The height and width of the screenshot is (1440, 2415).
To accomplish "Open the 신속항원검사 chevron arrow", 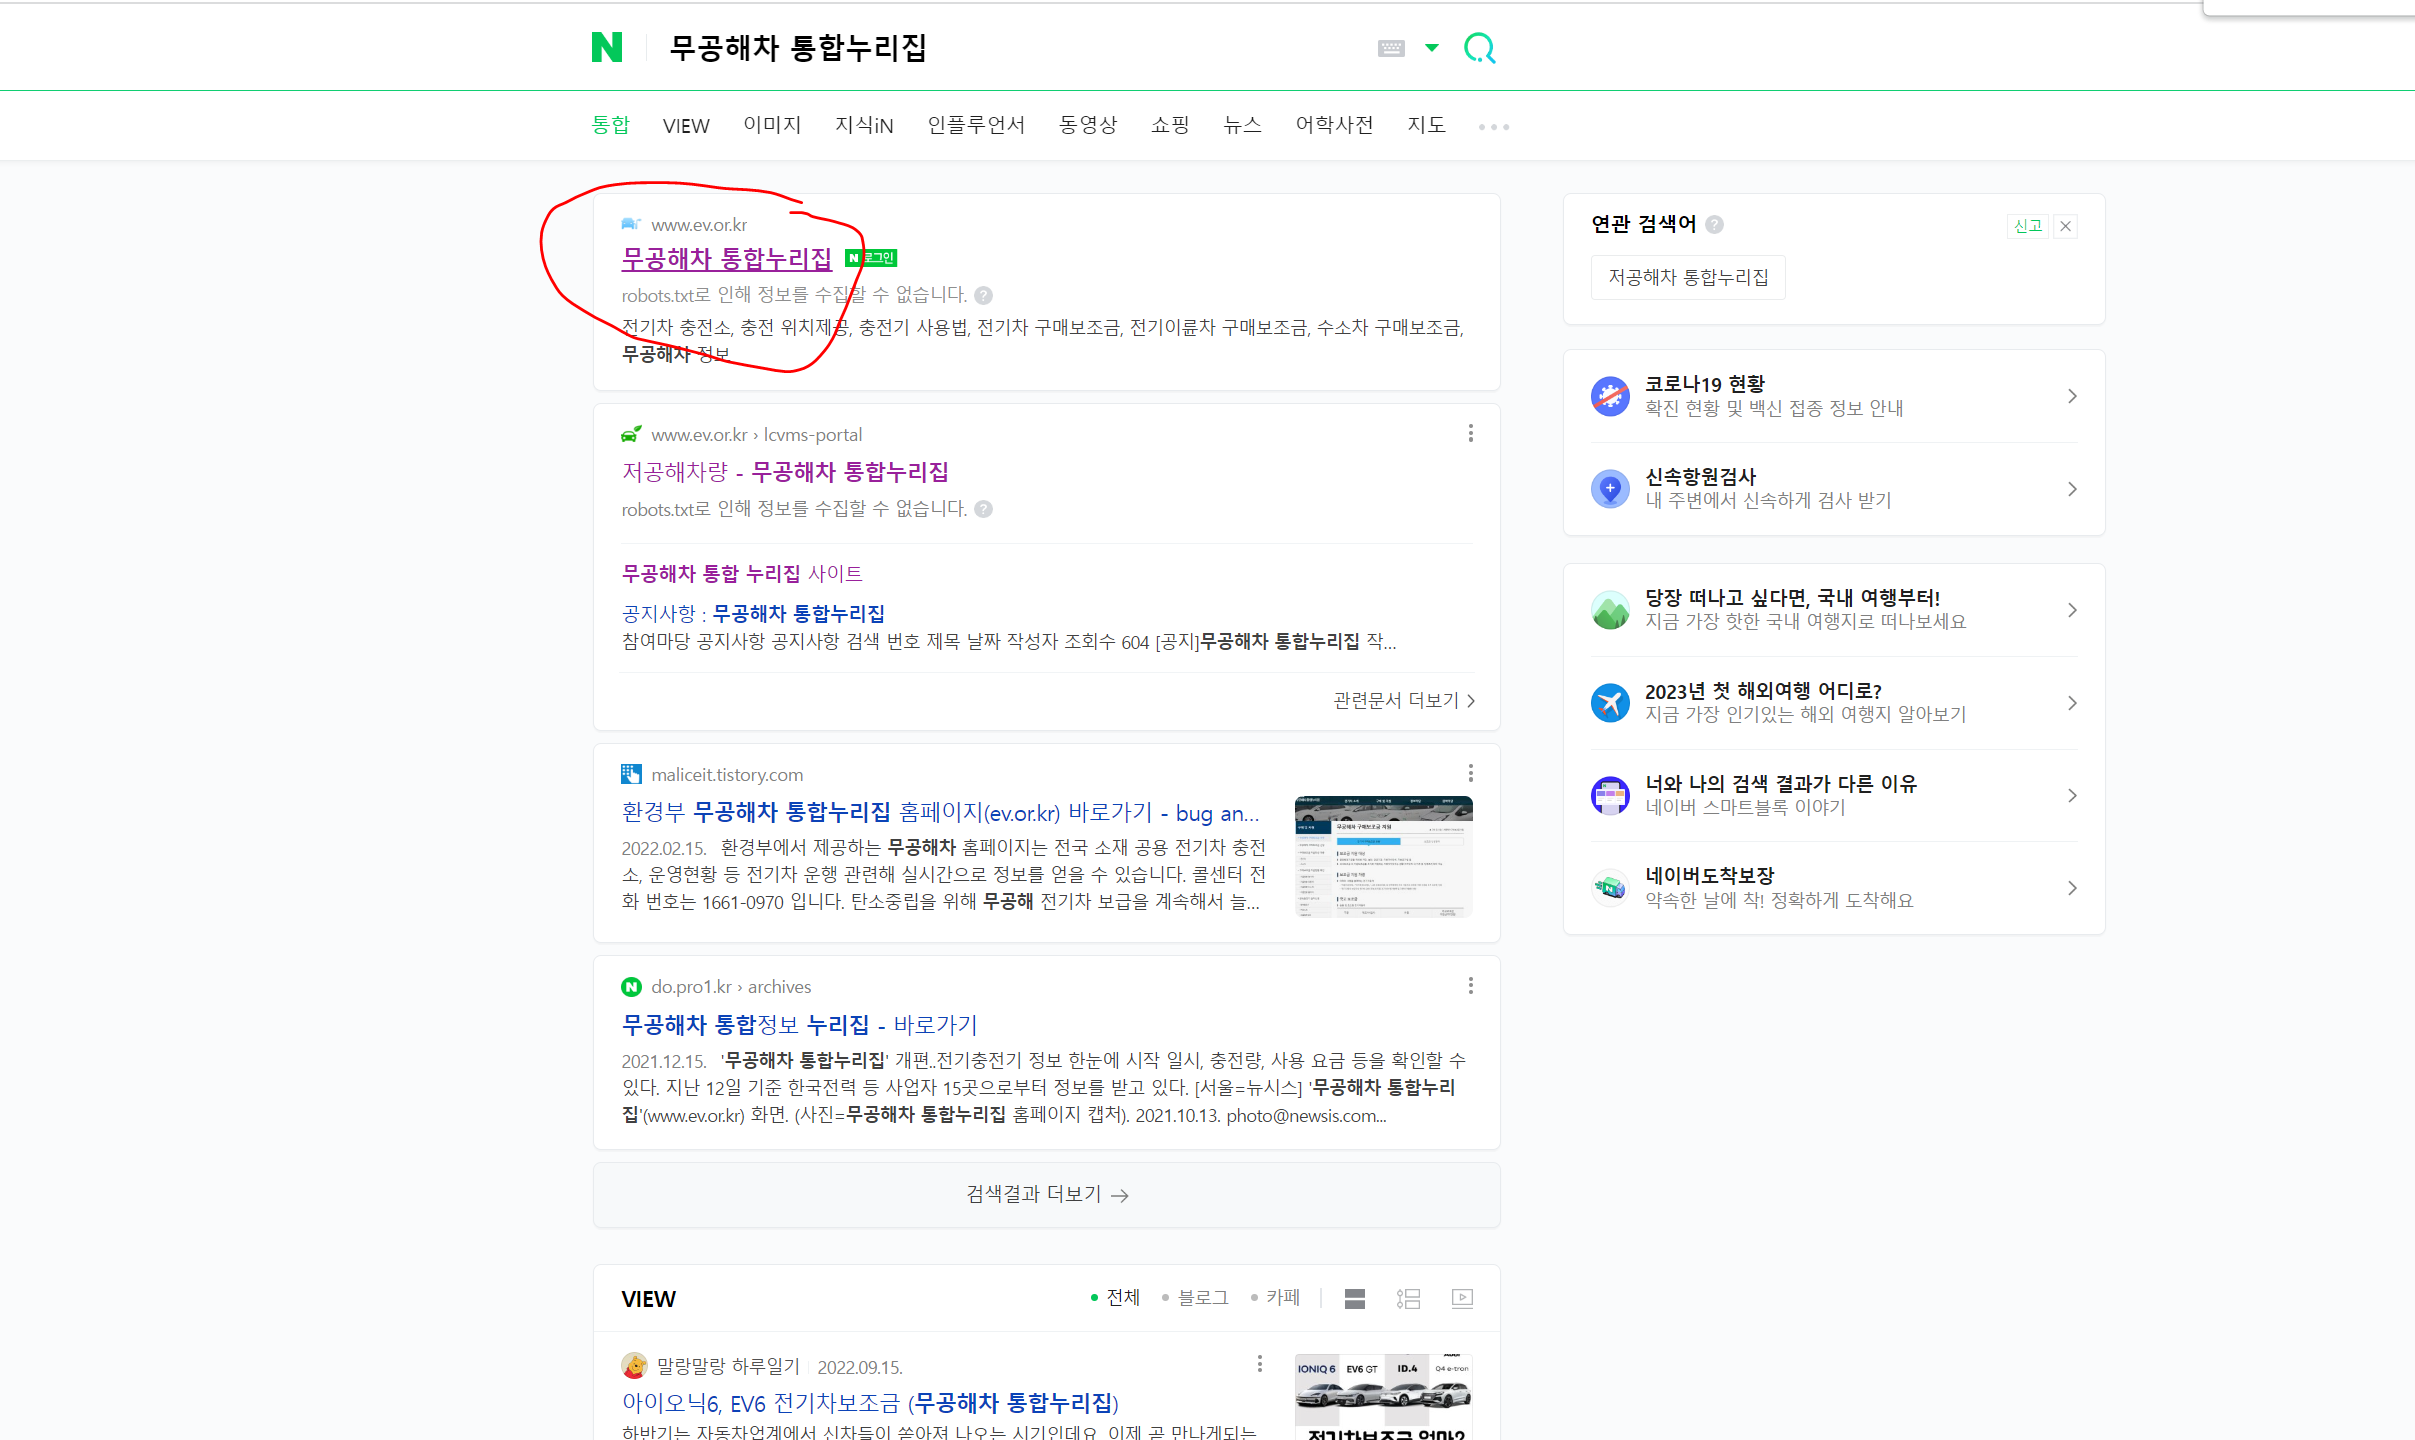I will [2072, 489].
